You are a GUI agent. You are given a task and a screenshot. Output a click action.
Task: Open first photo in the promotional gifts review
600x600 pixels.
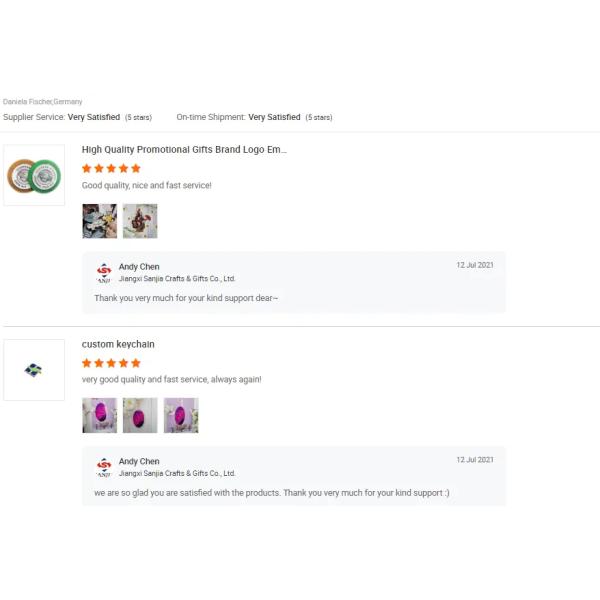coord(99,221)
